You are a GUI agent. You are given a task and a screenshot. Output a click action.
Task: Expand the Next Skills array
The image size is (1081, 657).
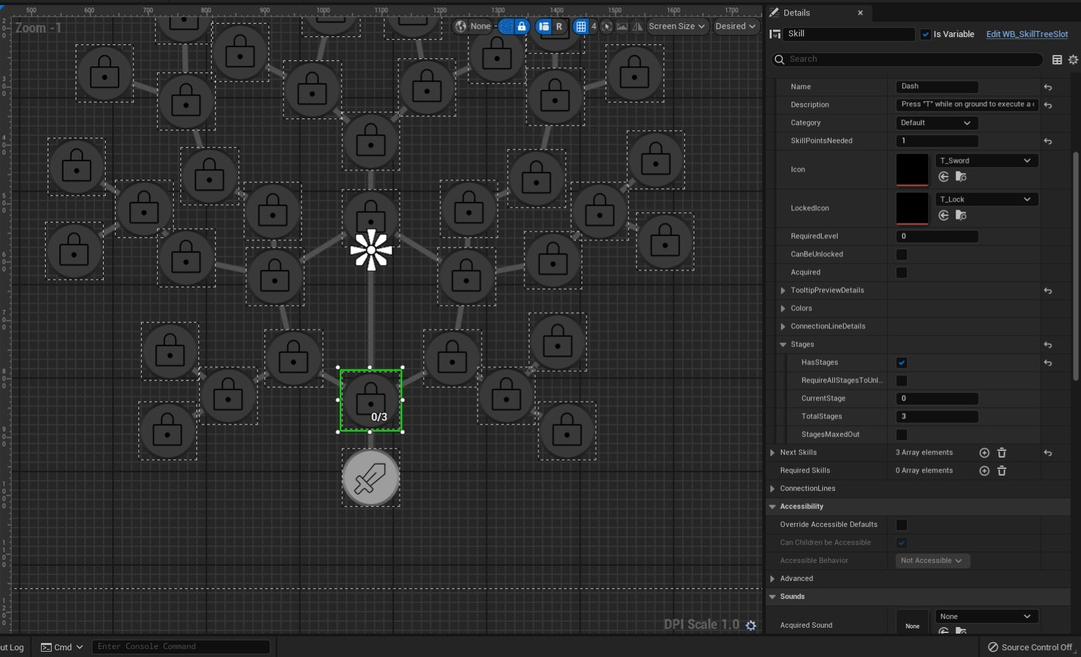(772, 453)
